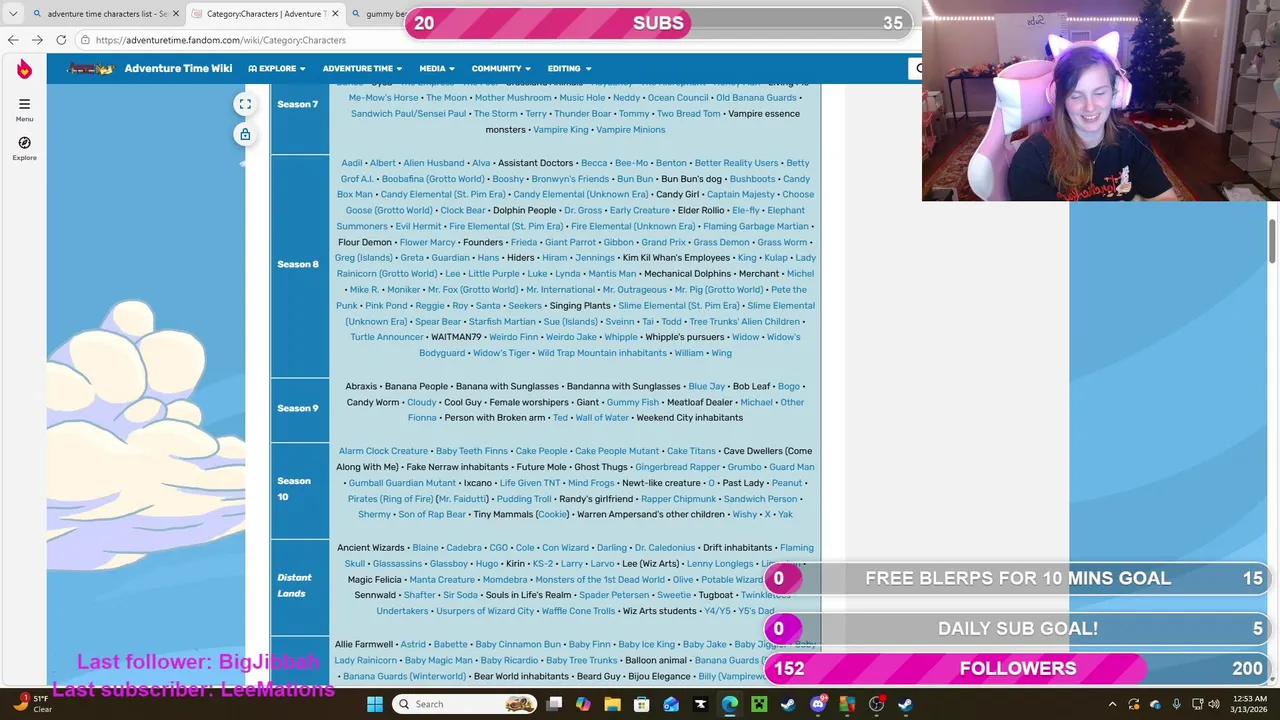Open the Flower Marcy link
1280x720 pixels.
427,242
